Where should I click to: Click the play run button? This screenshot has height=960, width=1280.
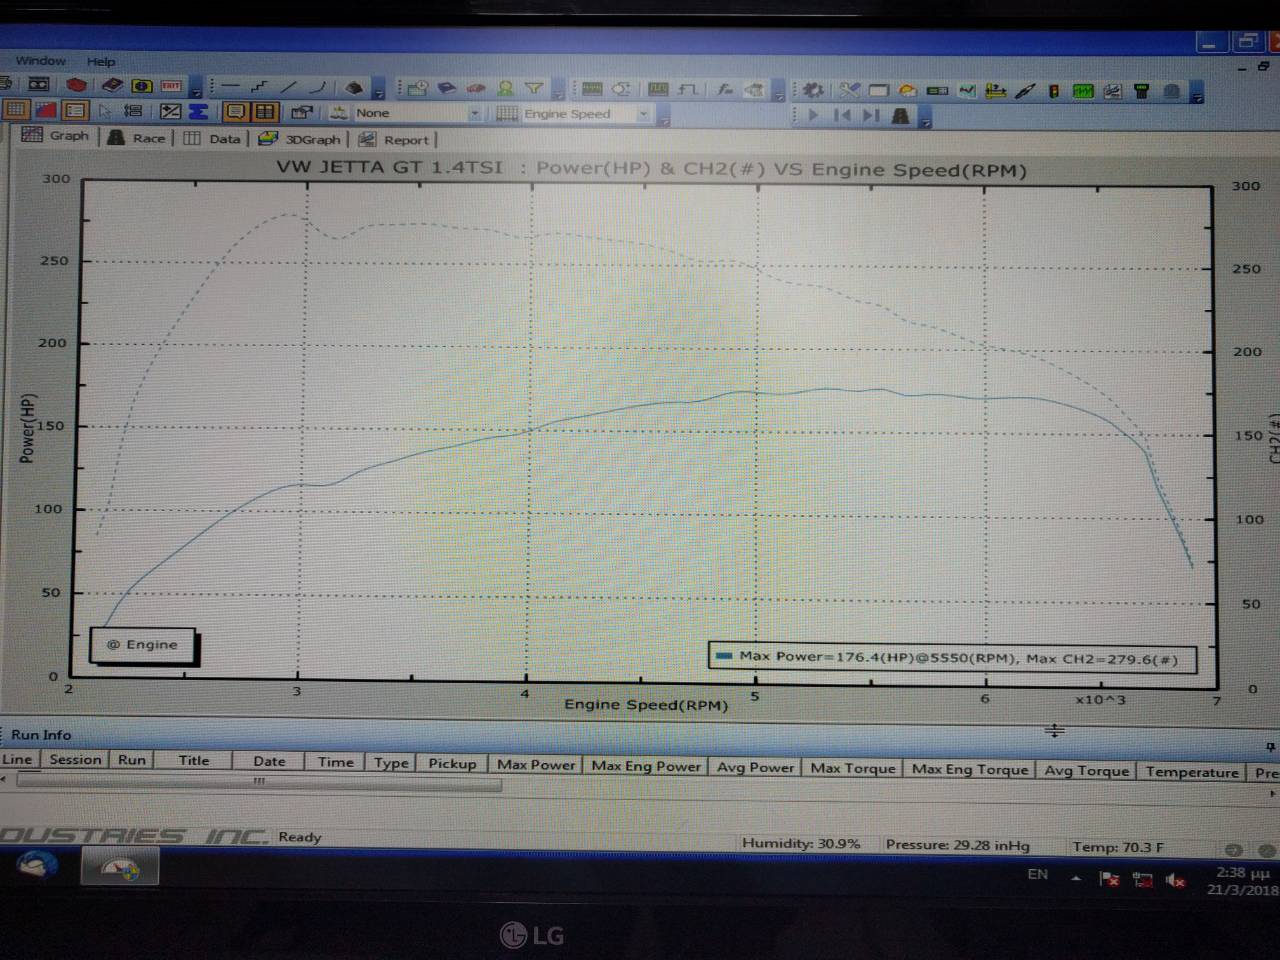point(812,115)
